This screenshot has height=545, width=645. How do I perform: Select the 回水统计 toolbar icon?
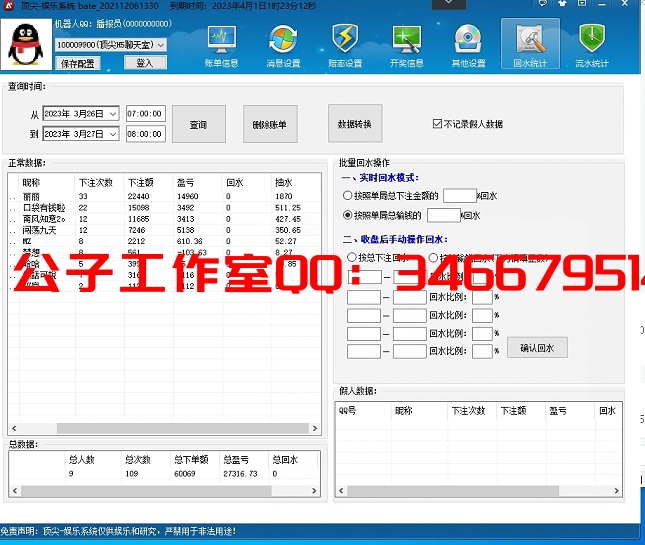click(x=530, y=44)
